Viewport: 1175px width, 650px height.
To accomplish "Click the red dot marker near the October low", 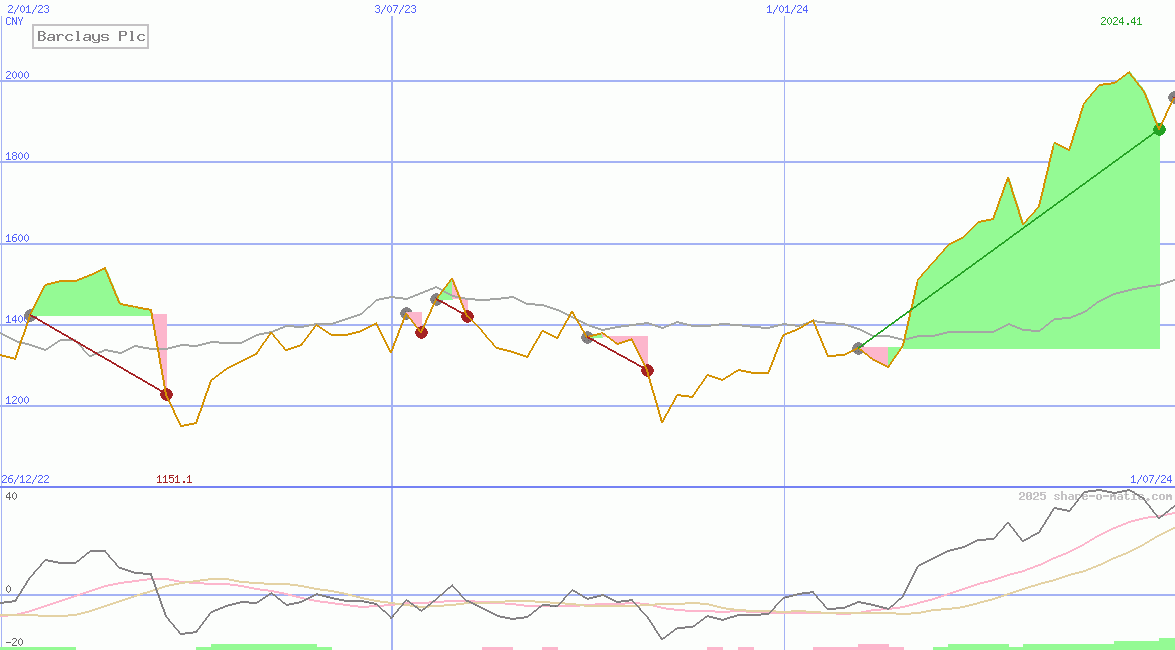I will [647, 369].
